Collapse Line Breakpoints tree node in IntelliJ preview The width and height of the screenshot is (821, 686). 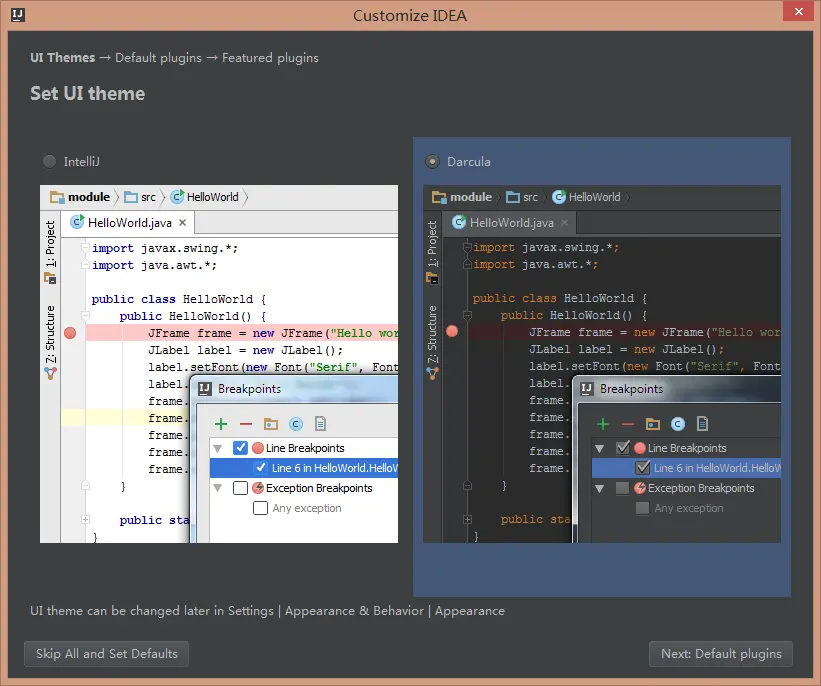(218, 448)
